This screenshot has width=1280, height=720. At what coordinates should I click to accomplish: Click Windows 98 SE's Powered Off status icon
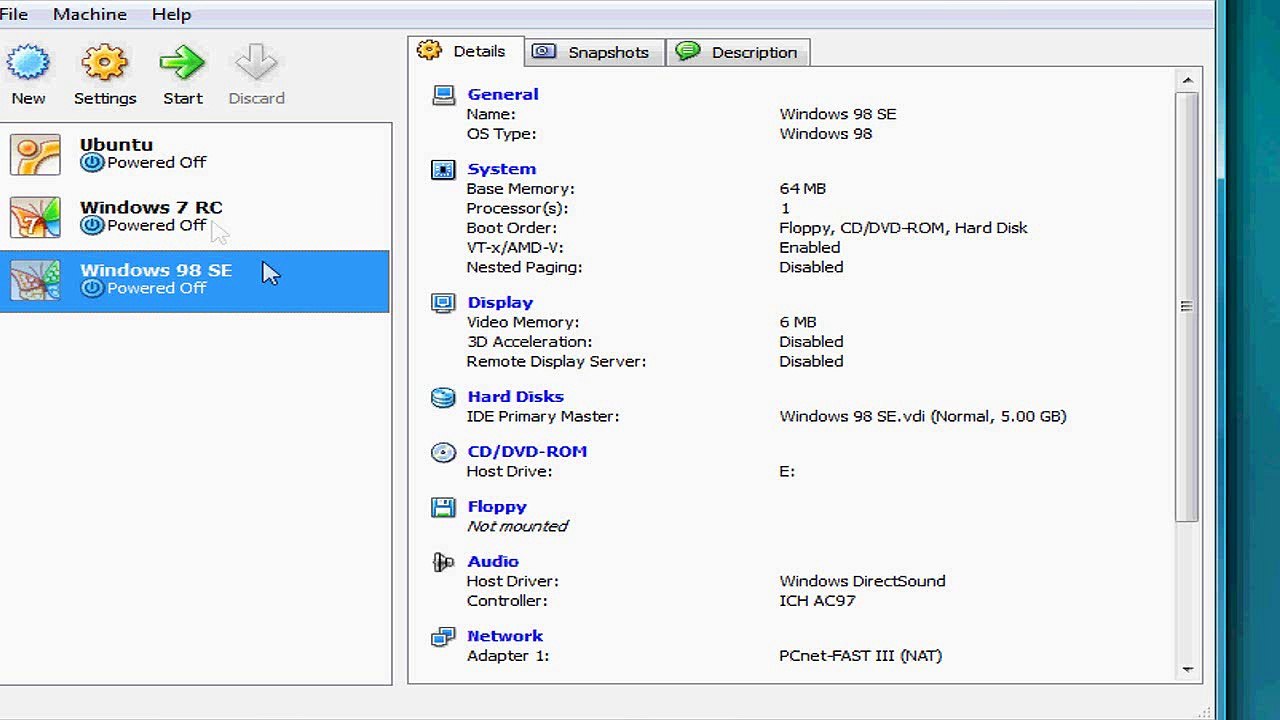(92, 288)
